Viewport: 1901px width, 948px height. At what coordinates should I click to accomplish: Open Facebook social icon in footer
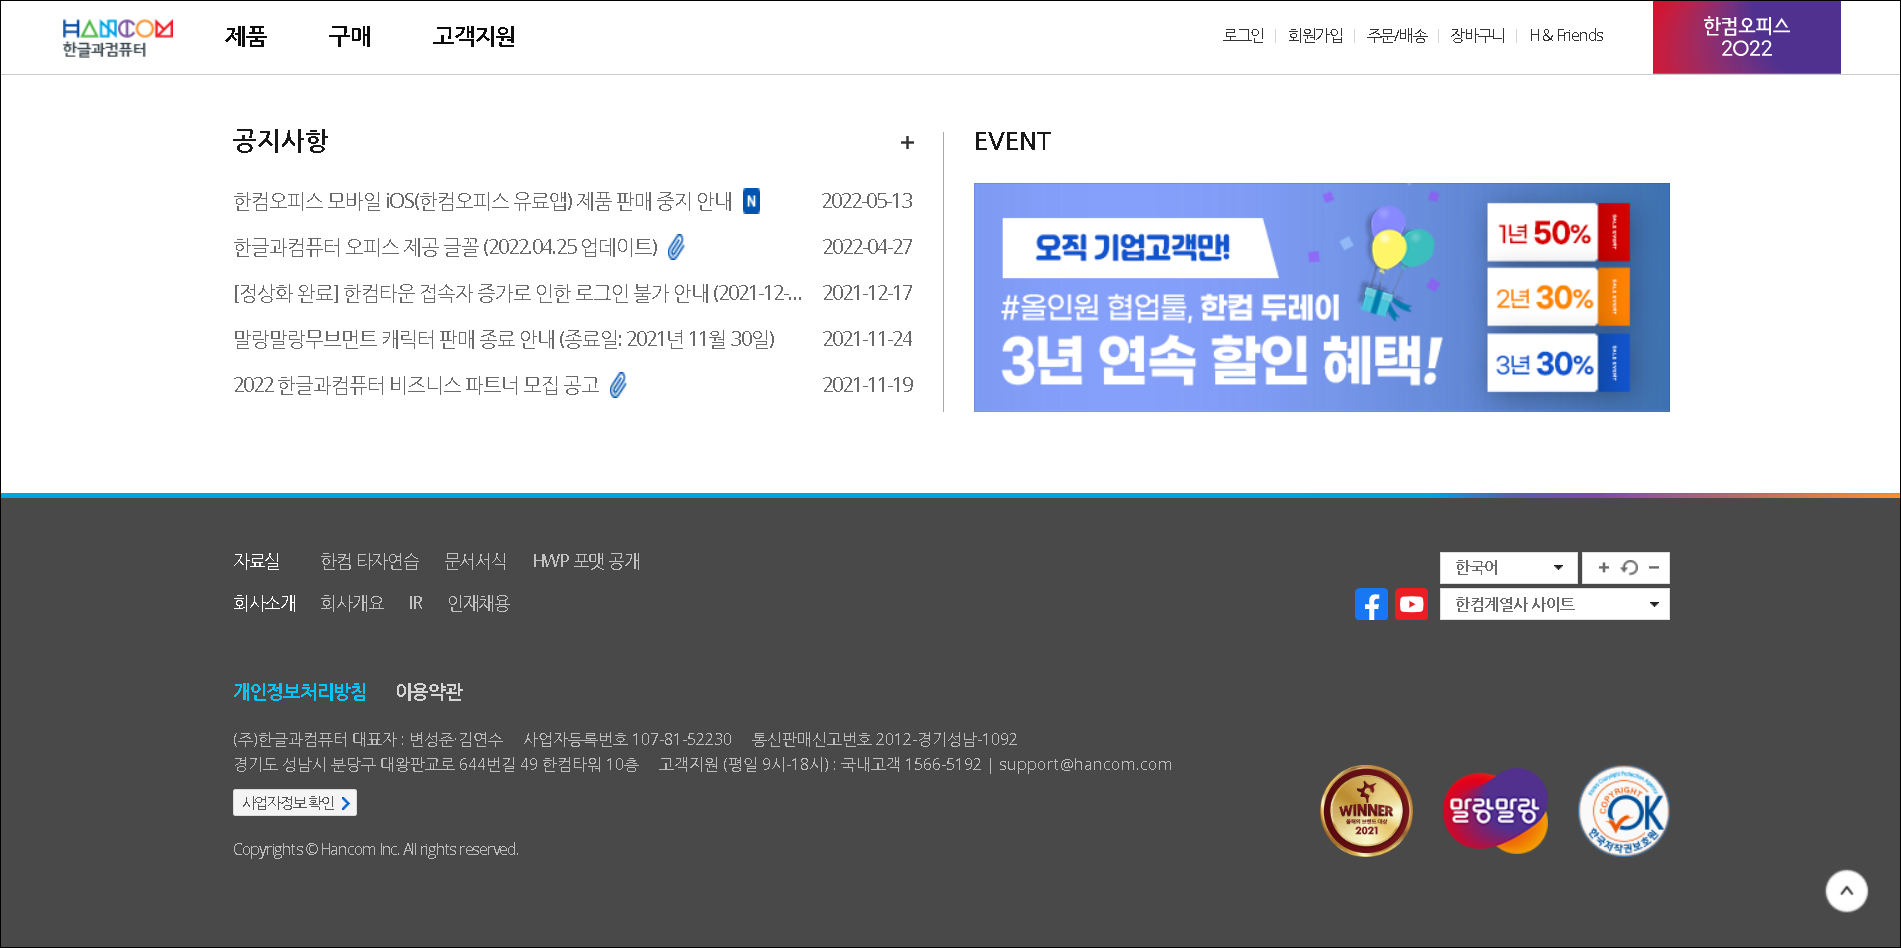pyautogui.click(x=1371, y=604)
